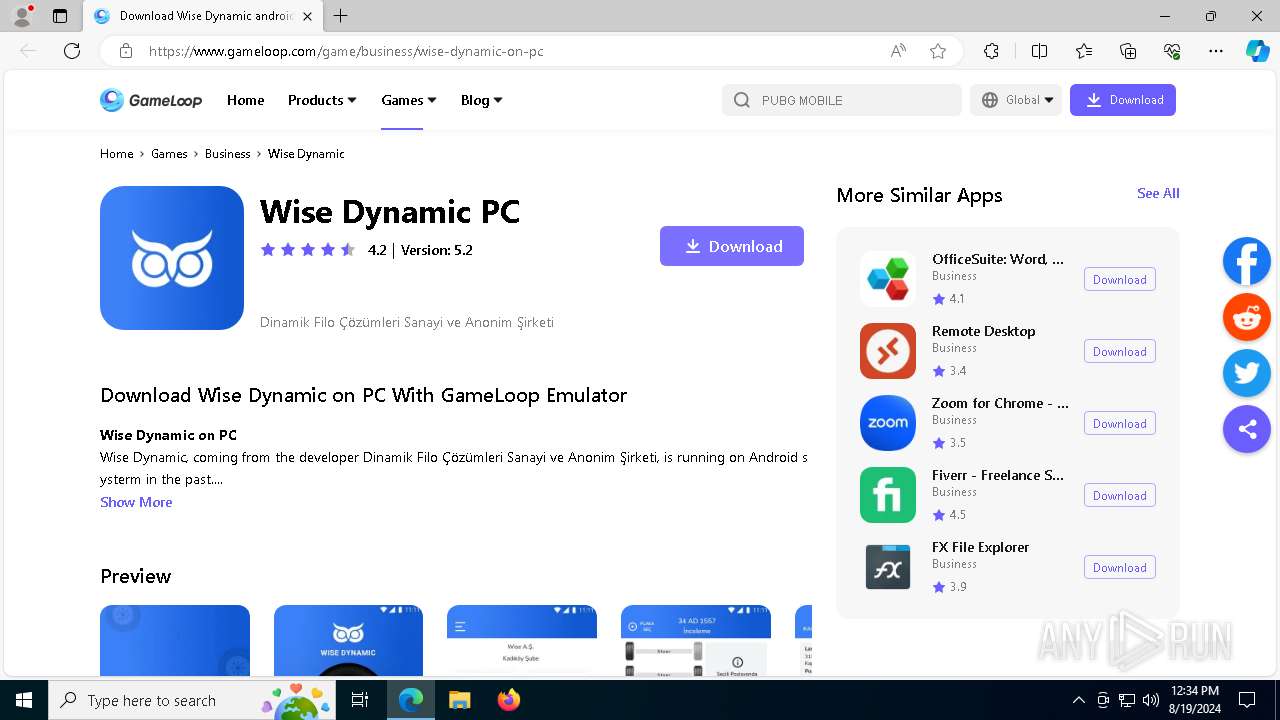The image size is (1280, 720).
Task: Share page on Reddit
Action: coord(1247,318)
